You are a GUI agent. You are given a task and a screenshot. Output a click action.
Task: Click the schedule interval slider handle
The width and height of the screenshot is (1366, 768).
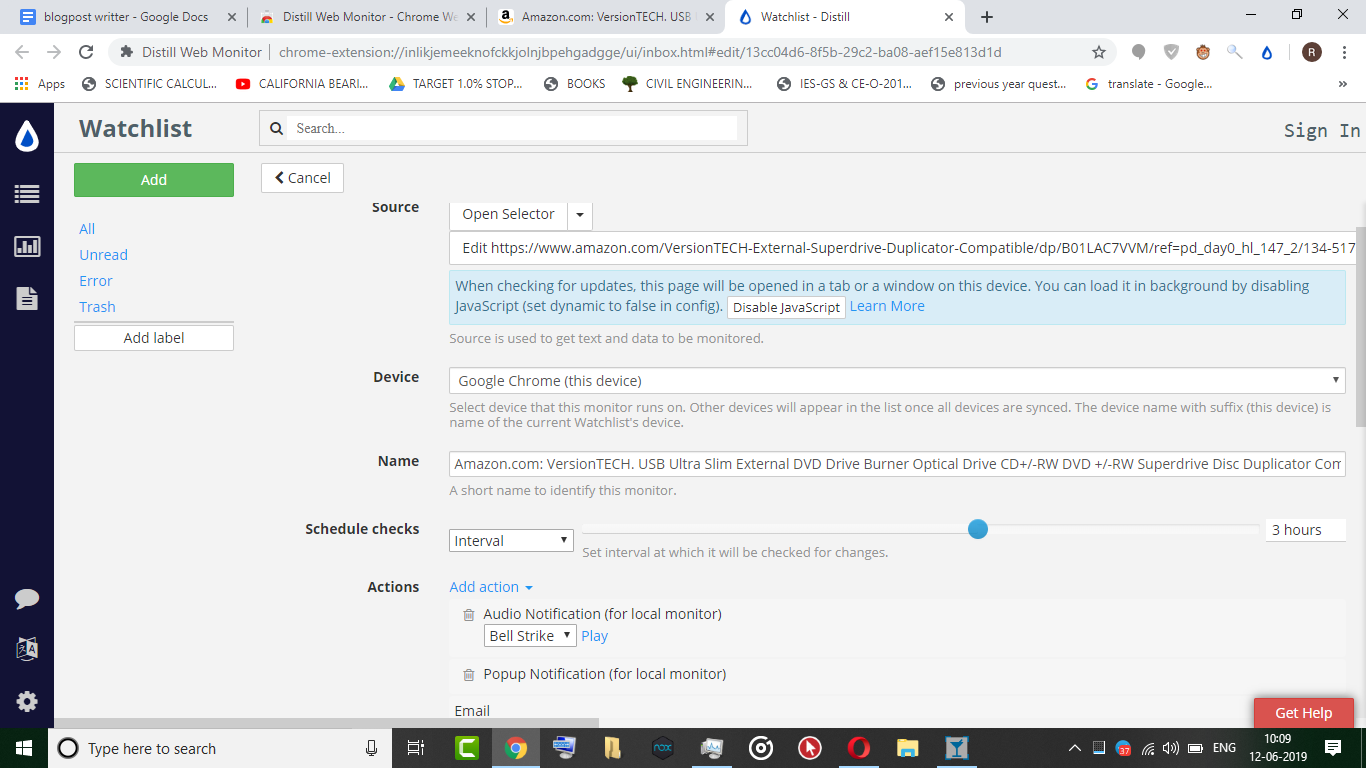[x=978, y=529]
